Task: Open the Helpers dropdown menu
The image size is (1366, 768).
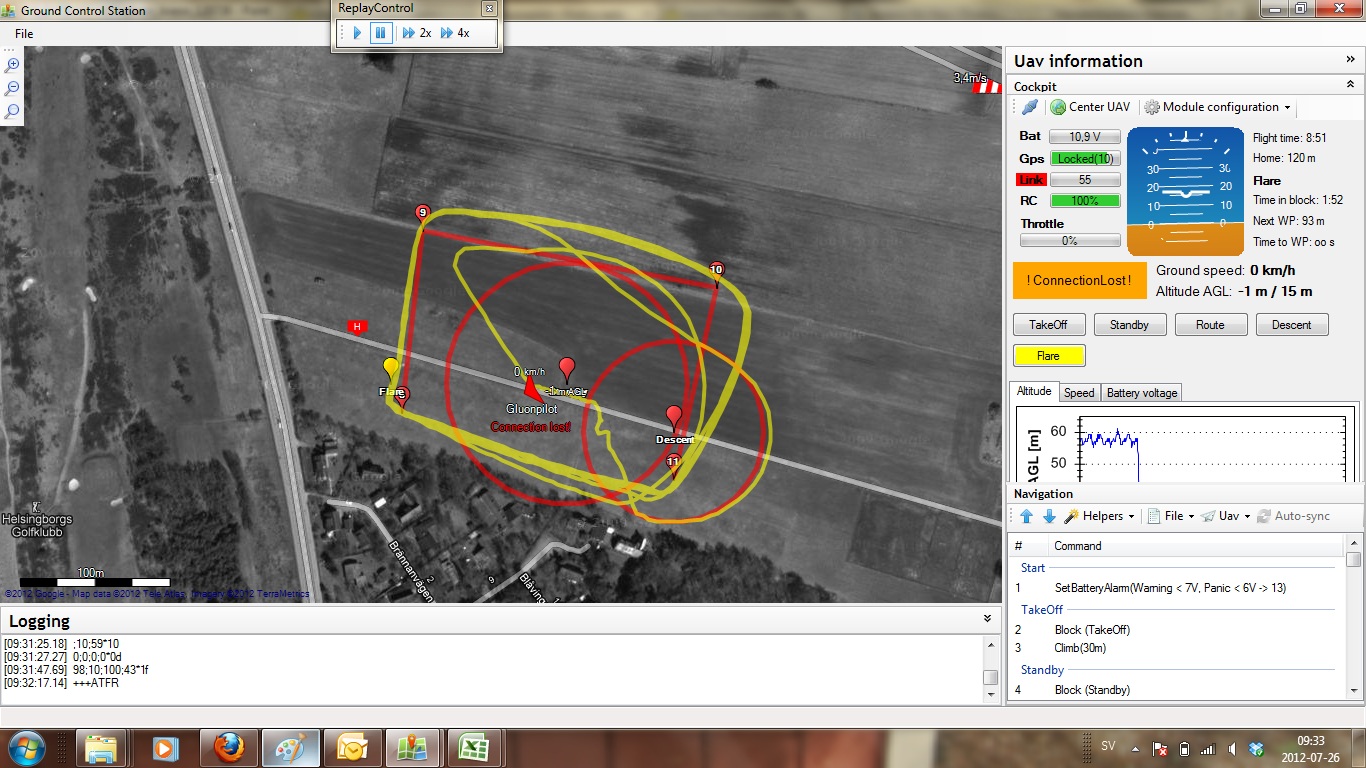Action: point(1099,516)
